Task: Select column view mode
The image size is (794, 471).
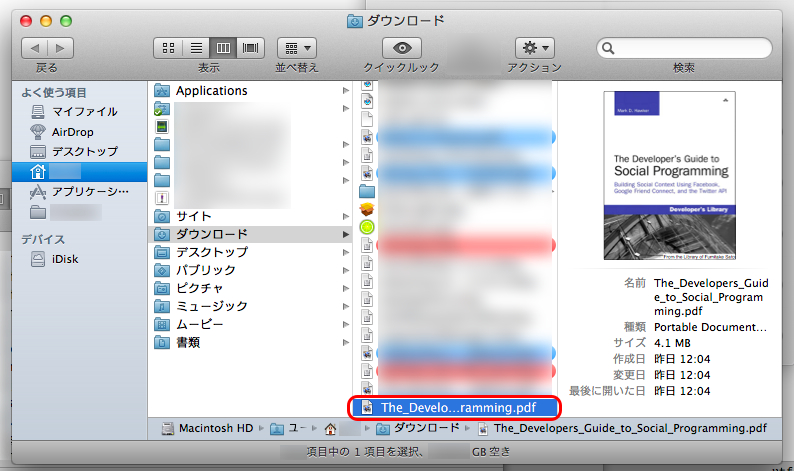Action: click(x=223, y=47)
